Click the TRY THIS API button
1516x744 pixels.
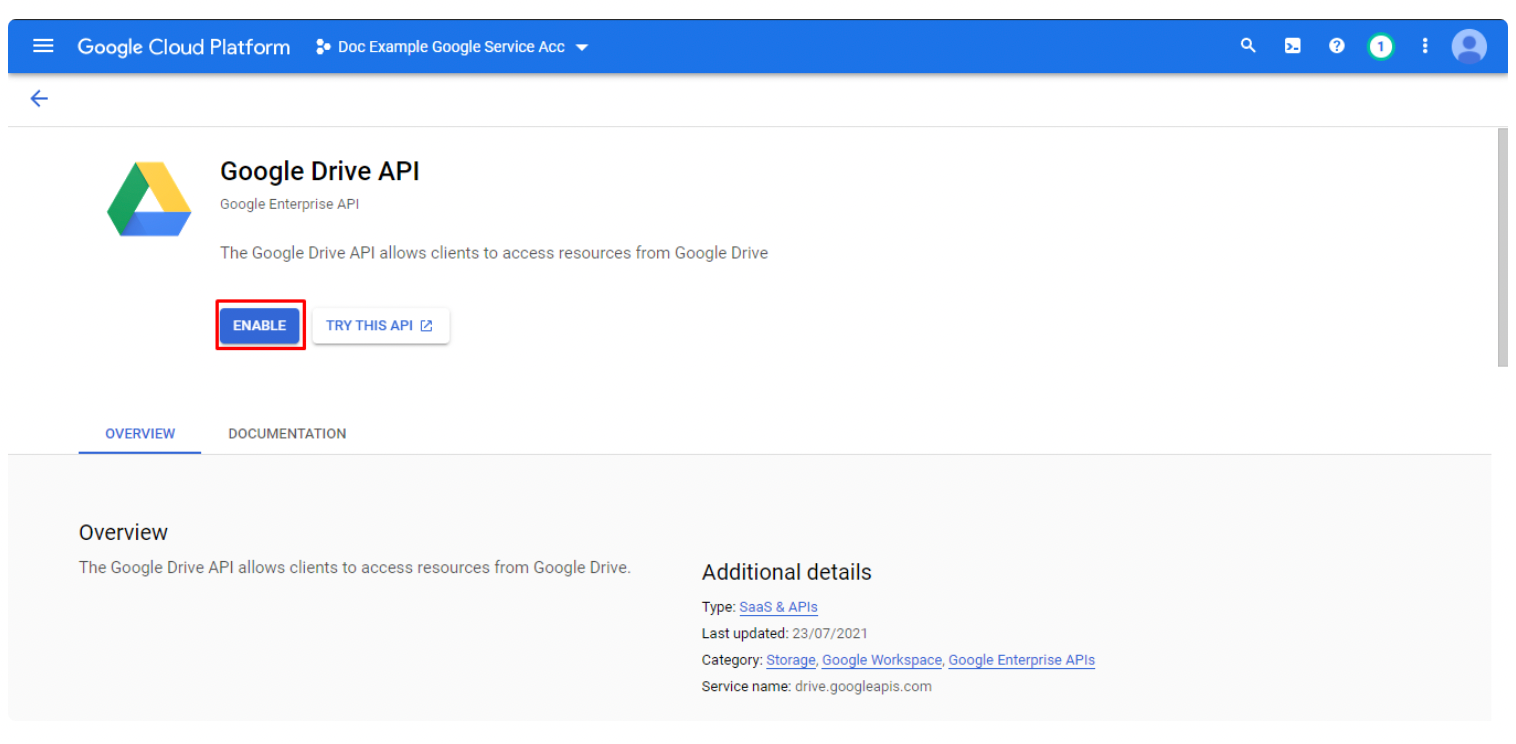tap(381, 325)
